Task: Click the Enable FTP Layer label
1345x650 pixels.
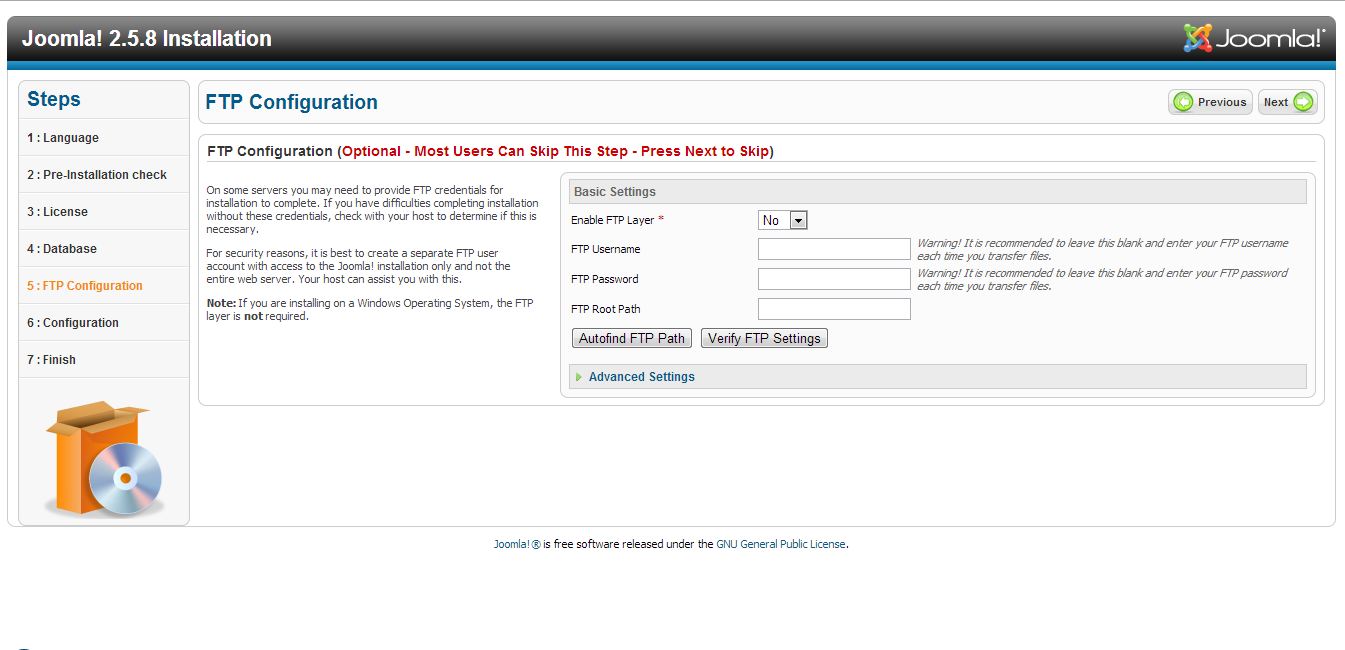Action: [x=617, y=220]
